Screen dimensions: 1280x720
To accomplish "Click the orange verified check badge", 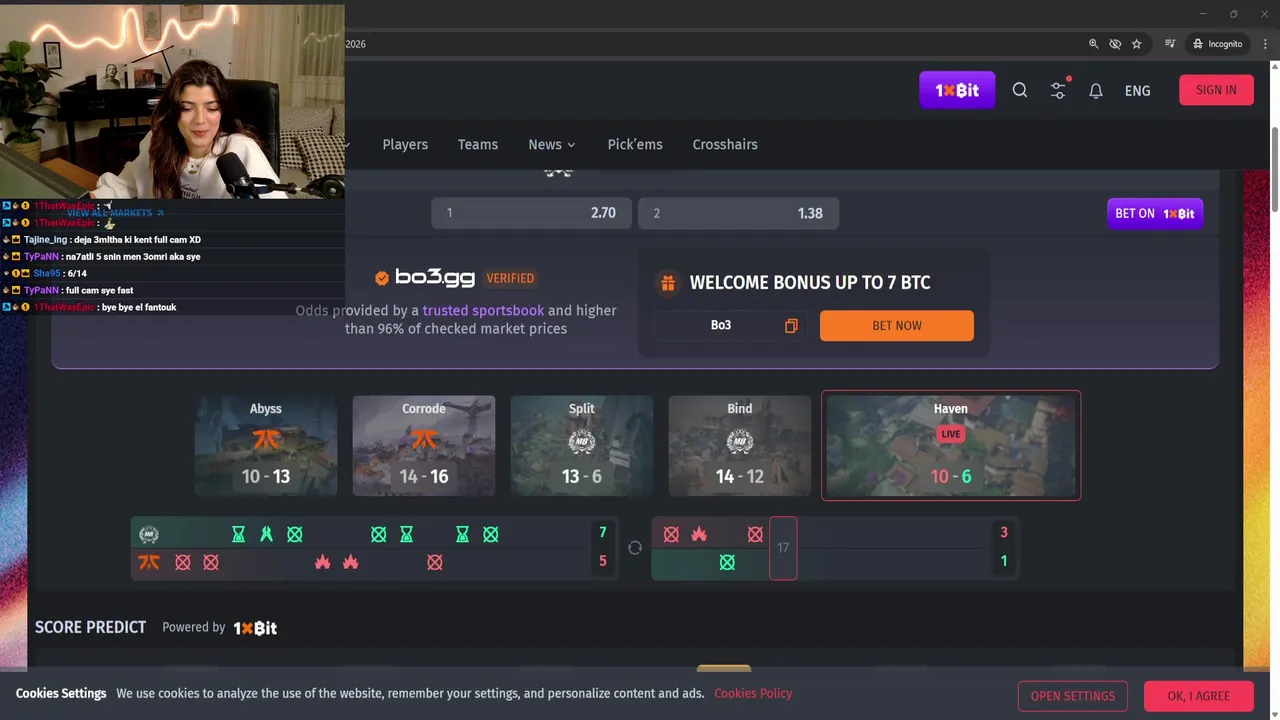I will coord(381,278).
